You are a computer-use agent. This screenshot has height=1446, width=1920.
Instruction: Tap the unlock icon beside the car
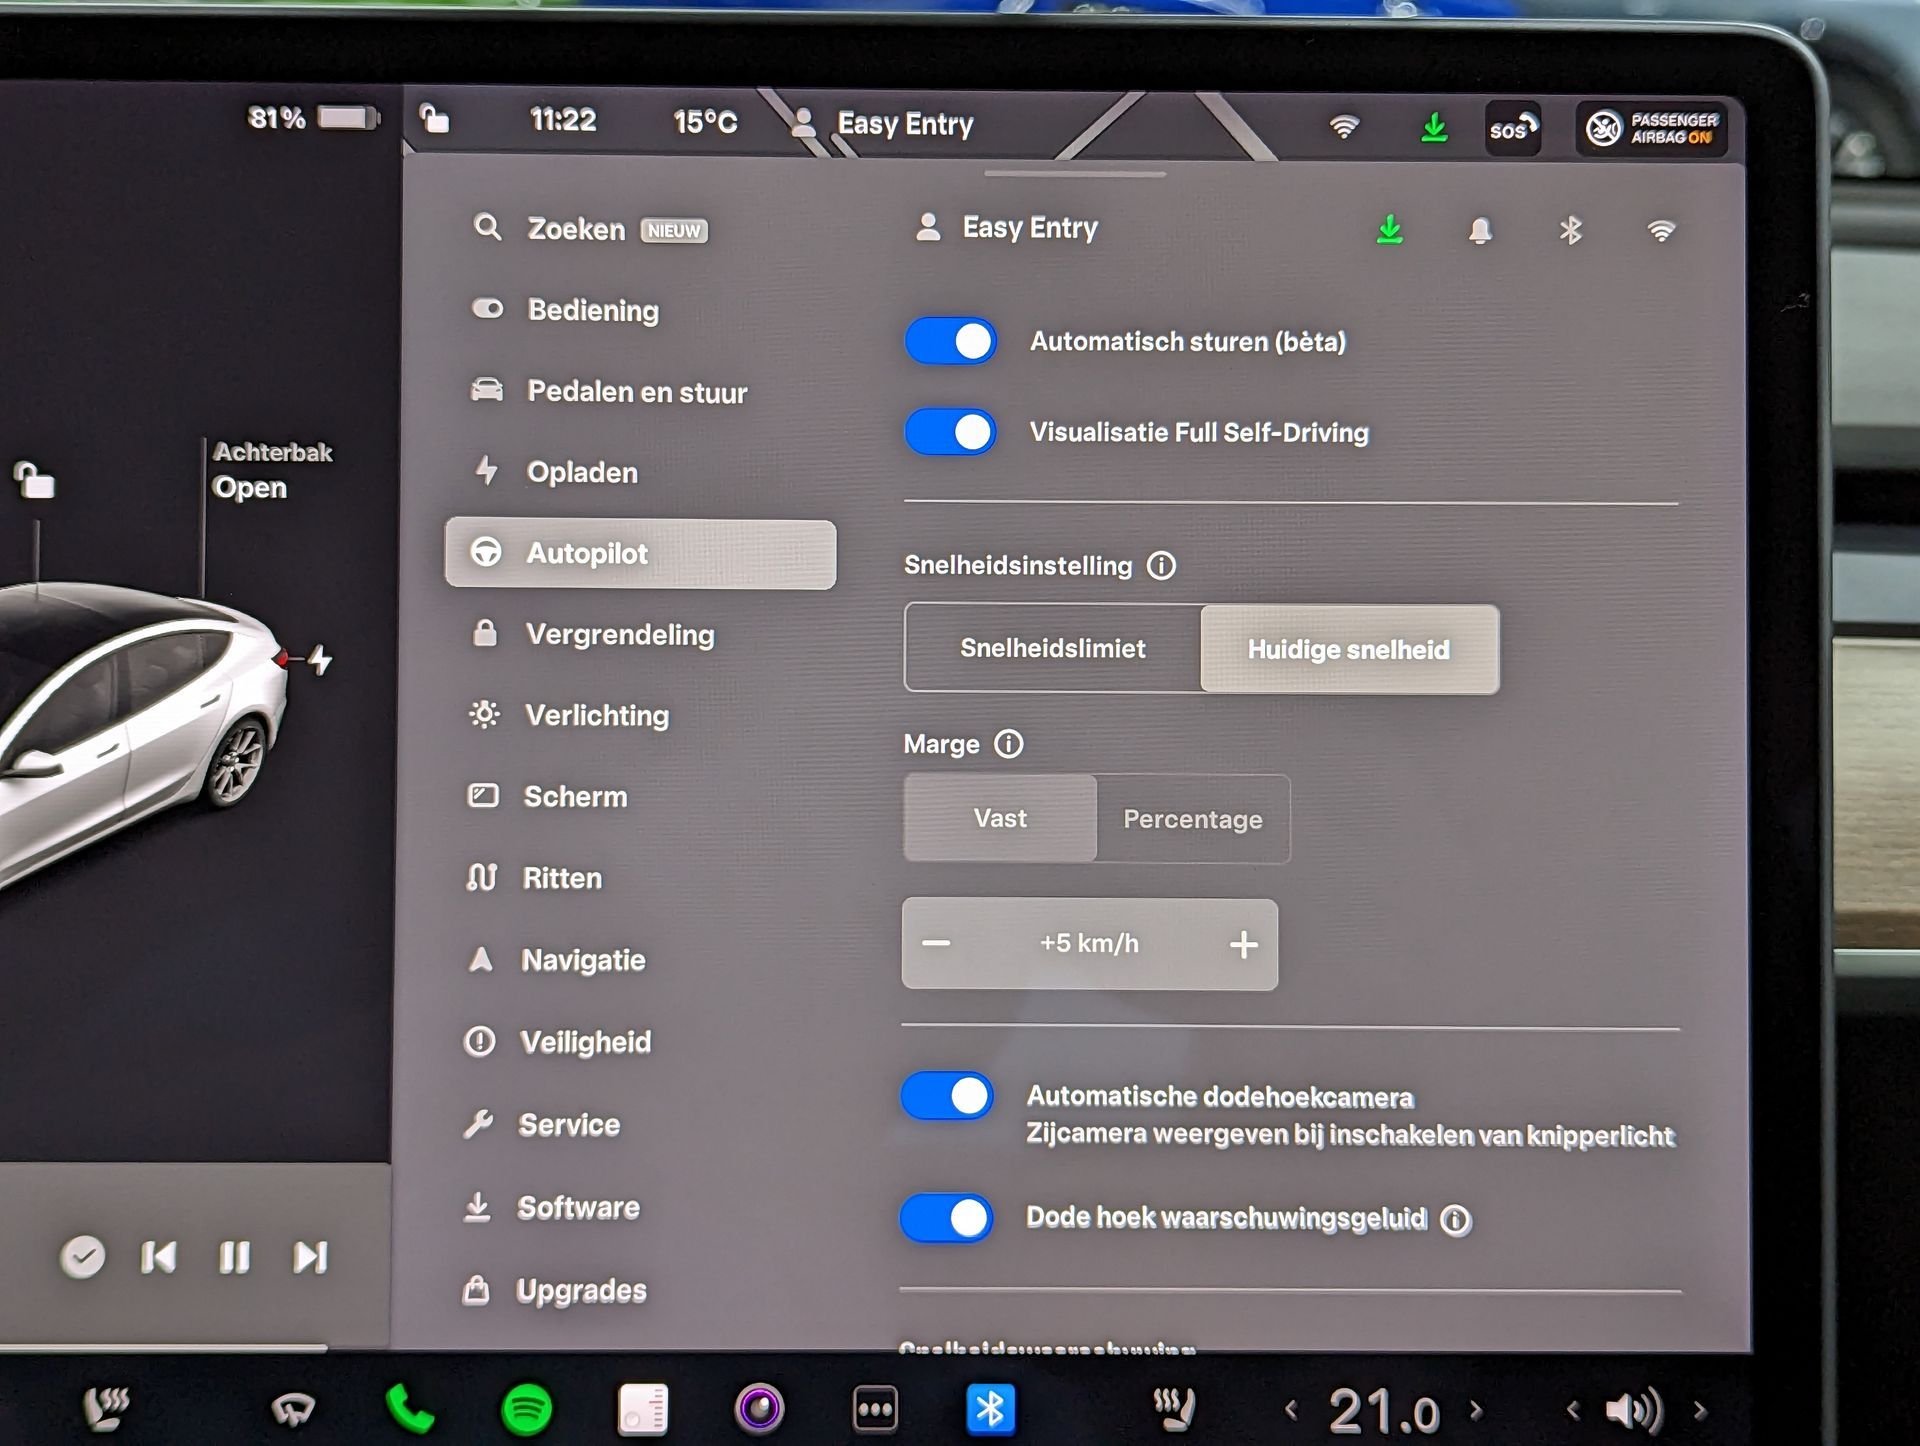pos(34,480)
